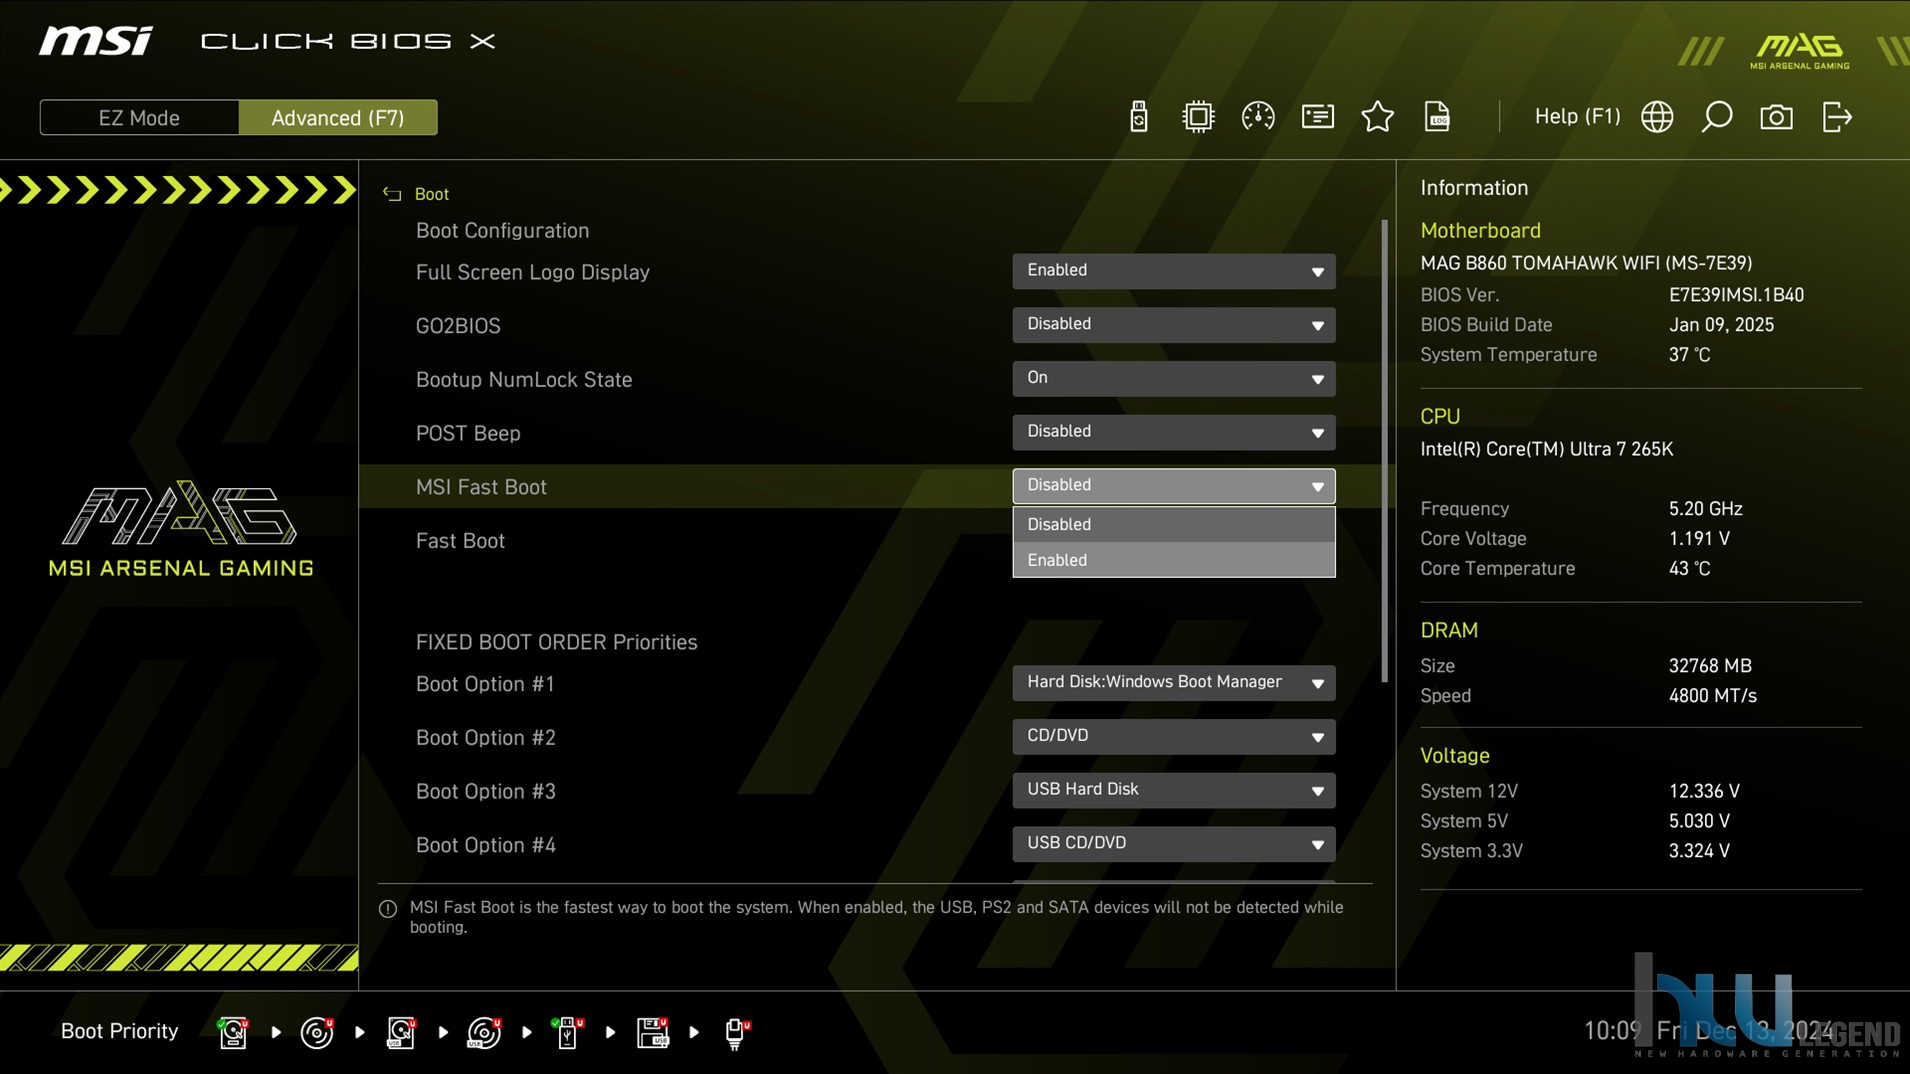Click the info icon beside help description
The width and height of the screenshot is (1910, 1074).
[x=388, y=909]
